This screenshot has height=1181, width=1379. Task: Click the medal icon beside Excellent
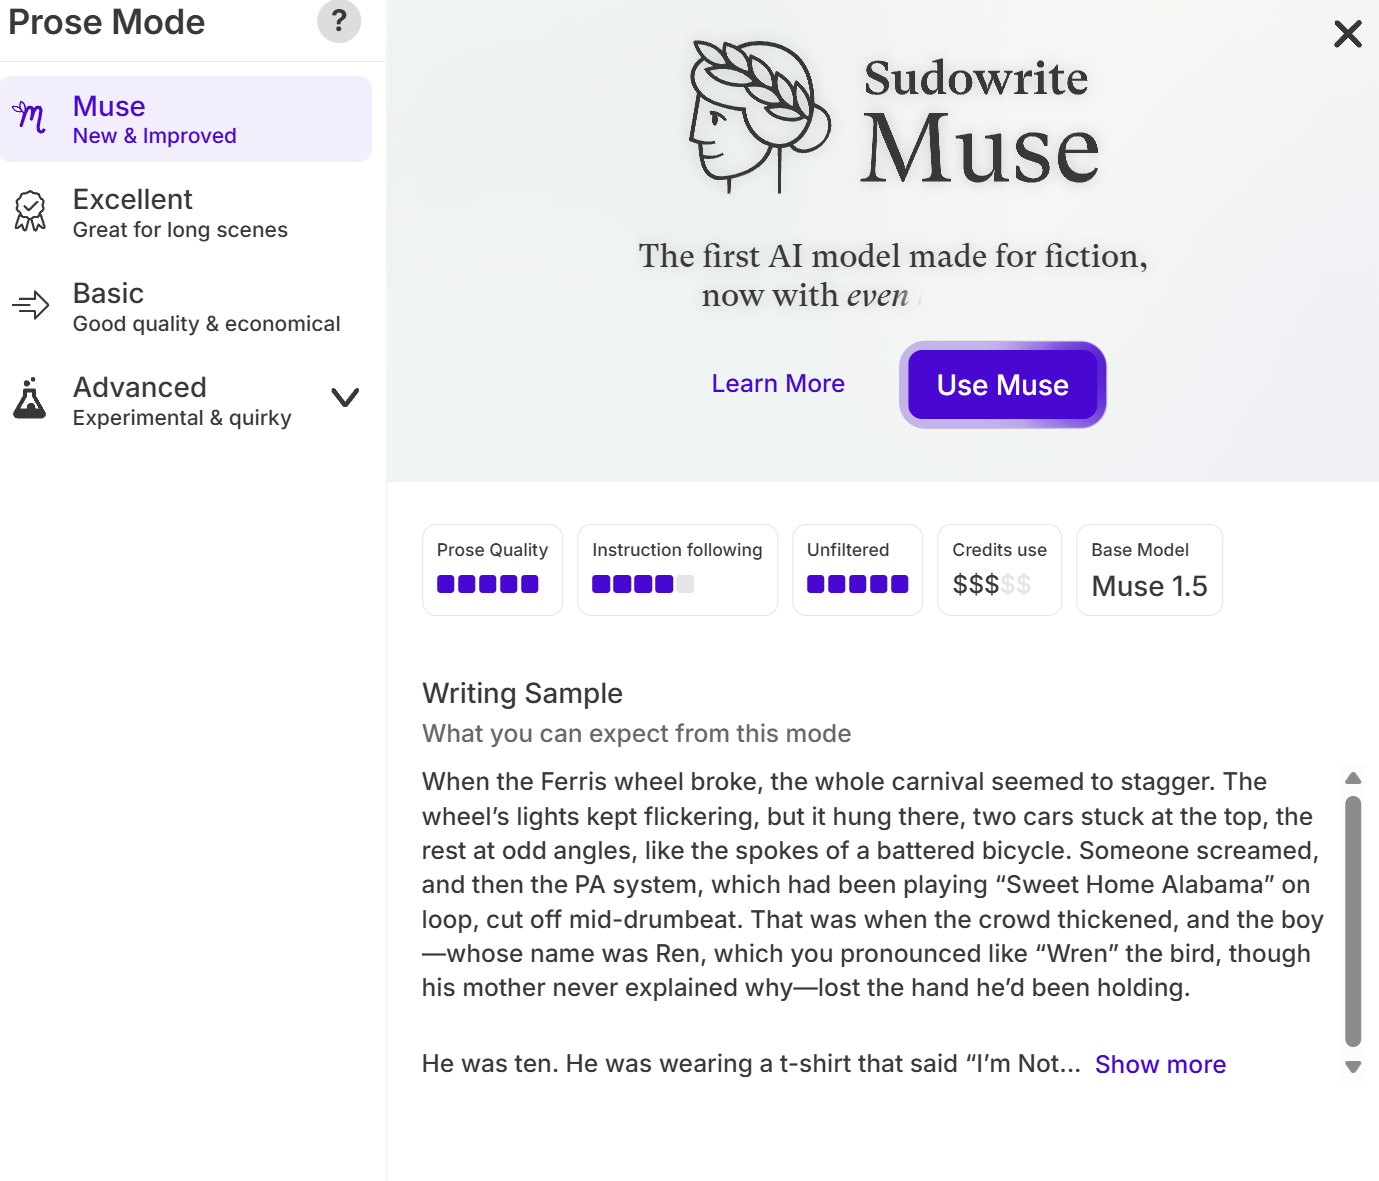pyautogui.click(x=30, y=211)
